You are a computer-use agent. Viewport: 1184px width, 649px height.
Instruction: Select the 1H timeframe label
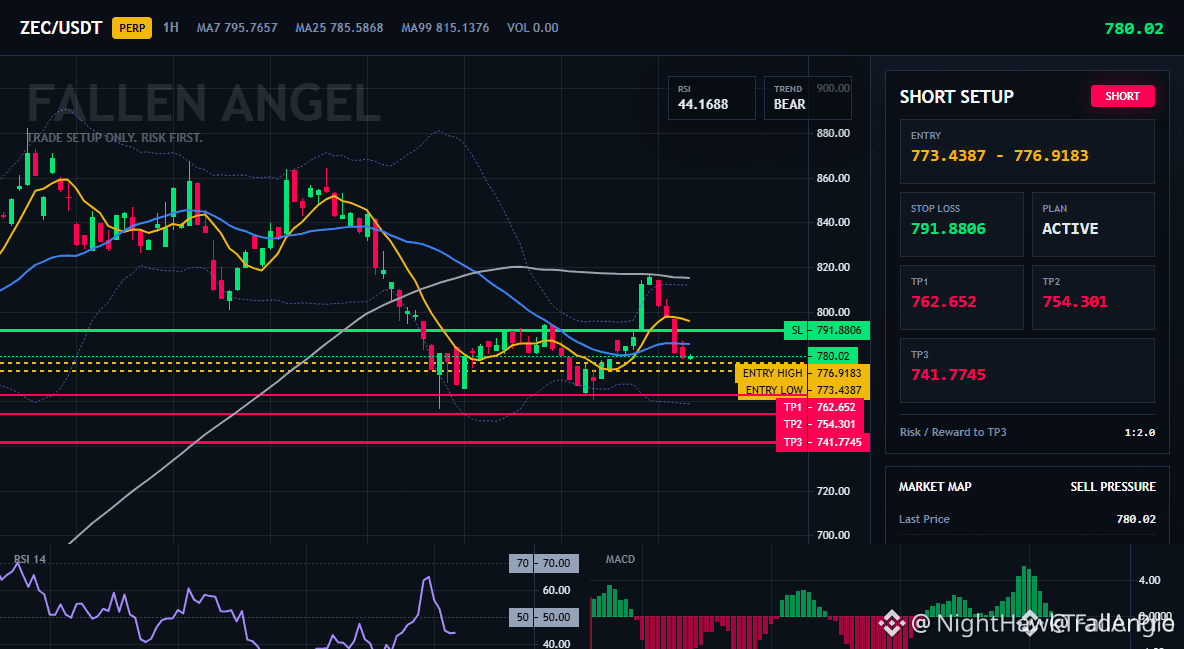pos(171,27)
